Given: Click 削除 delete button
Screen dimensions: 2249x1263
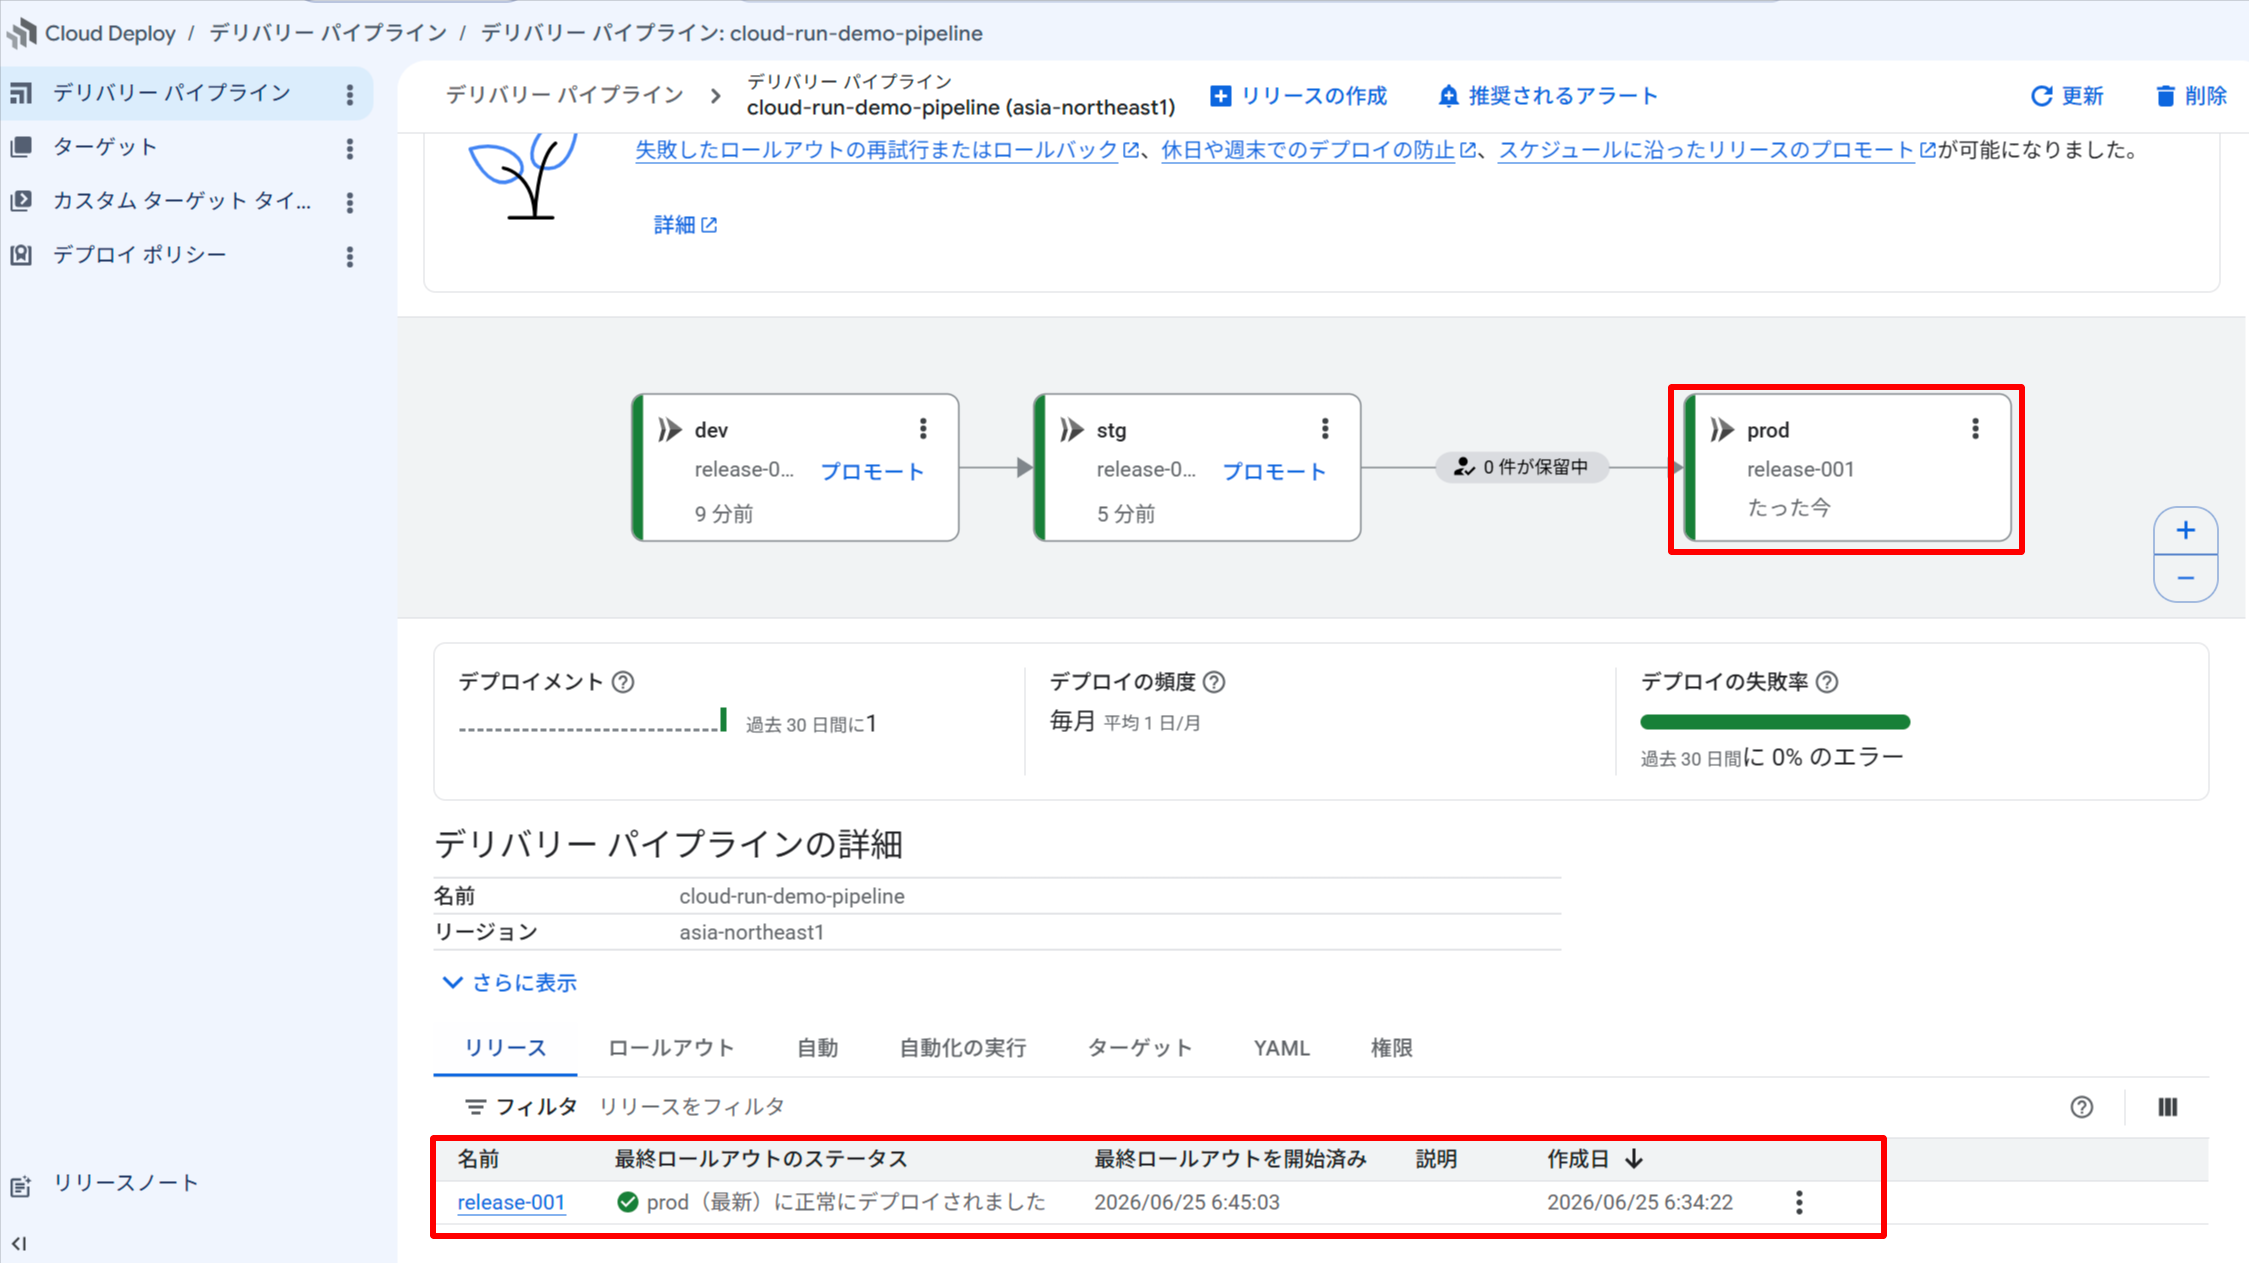Looking at the screenshot, I should tap(2190, 96).
